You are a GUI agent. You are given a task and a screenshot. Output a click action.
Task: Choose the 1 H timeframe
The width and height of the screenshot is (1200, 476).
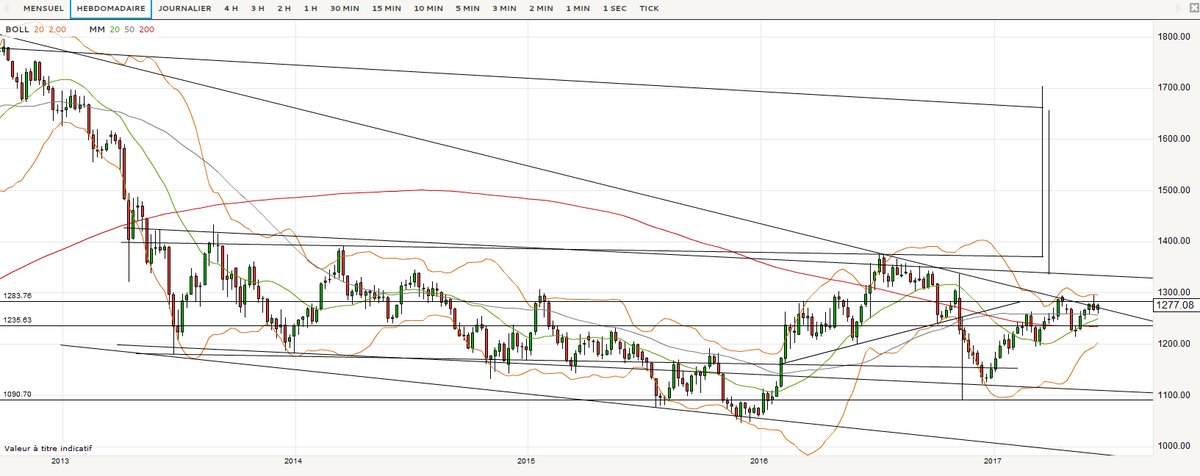[311, 8]
